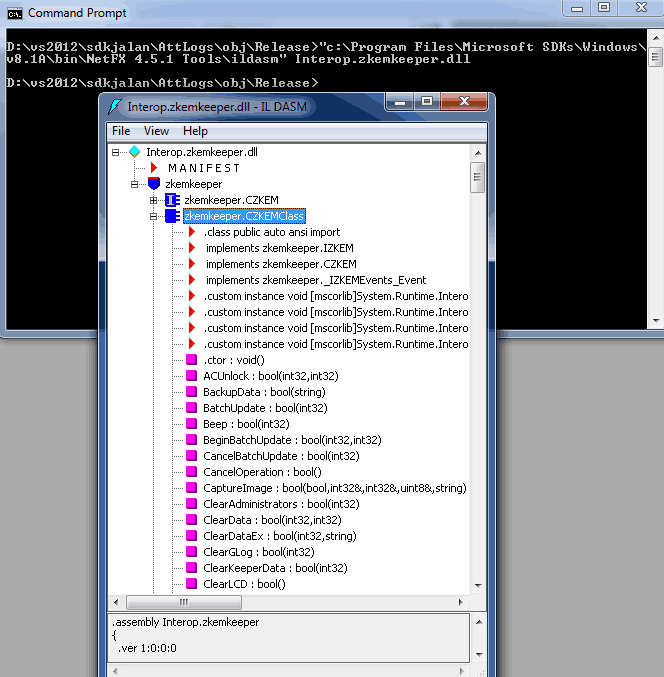Select the Interop.zkemkeeper.dll root label
Viewport: 664px width, 677px height.
tap(202, 152)
